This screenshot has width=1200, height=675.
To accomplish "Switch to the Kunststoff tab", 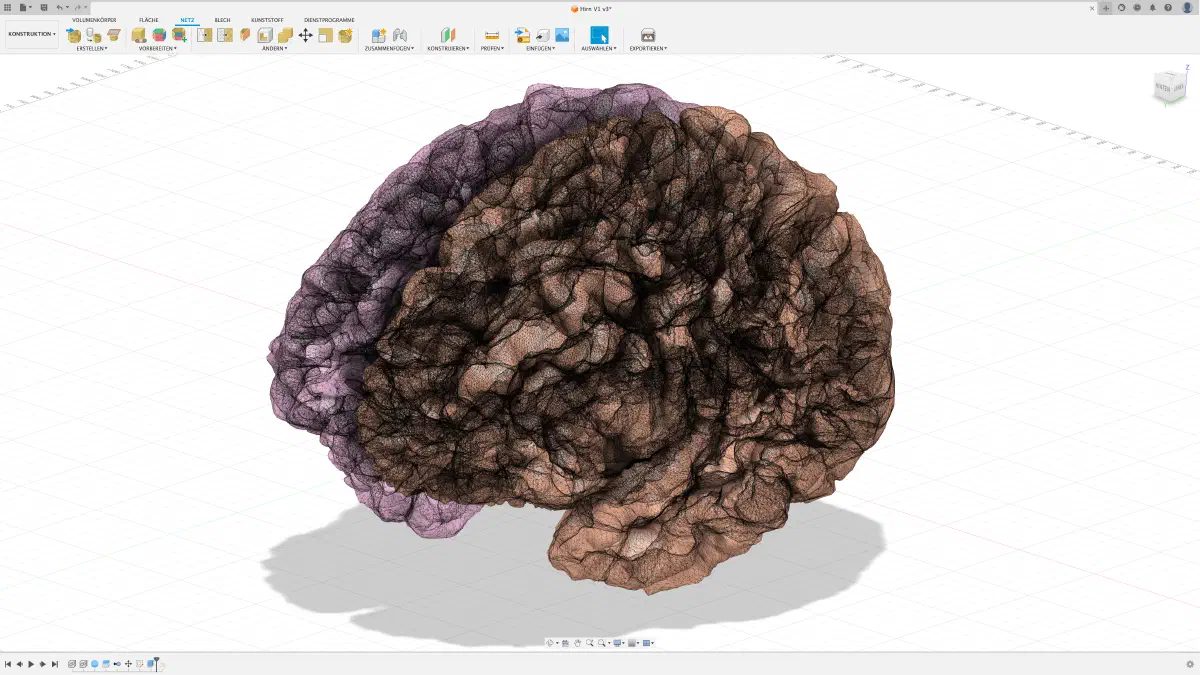I will [266, 19].
